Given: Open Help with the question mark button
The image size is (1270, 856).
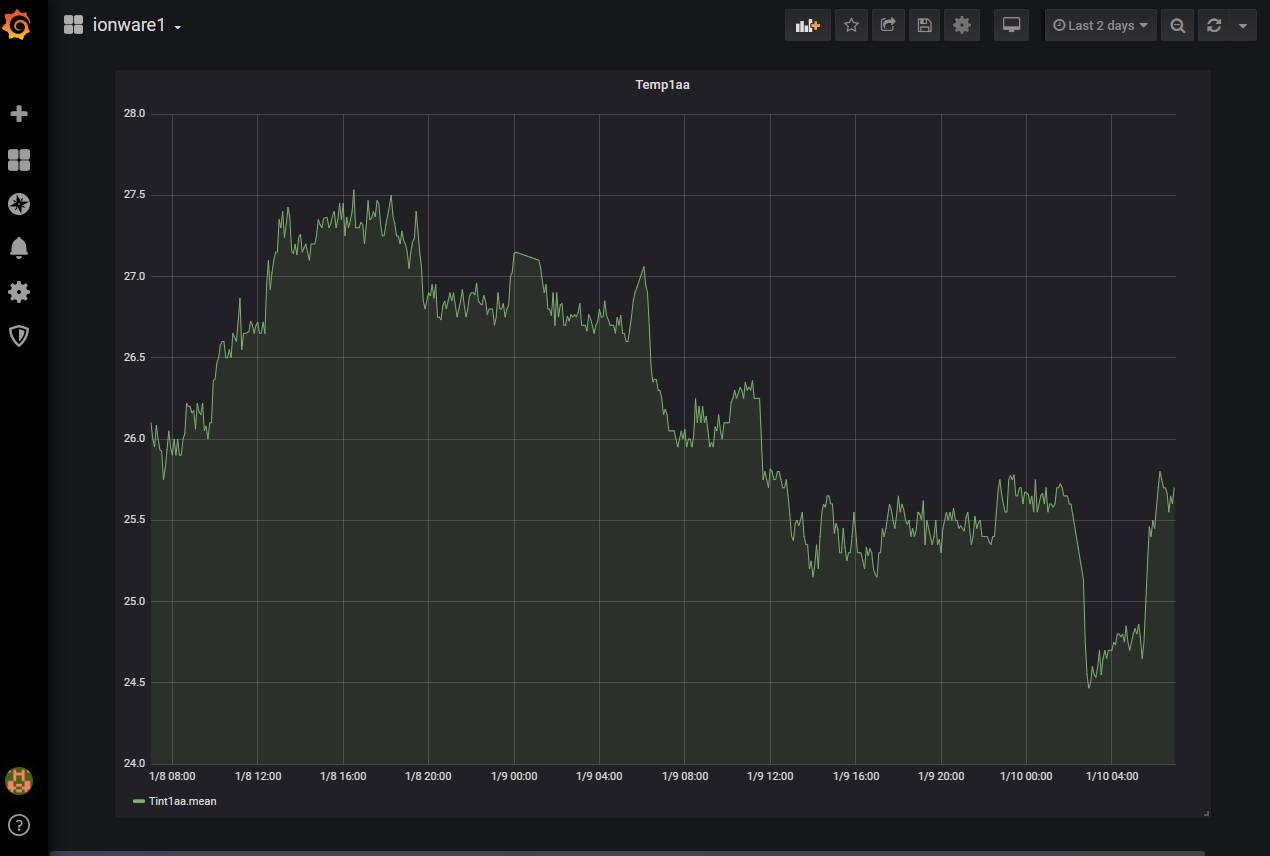Looking at the screenshot, I should click(20, 825).
